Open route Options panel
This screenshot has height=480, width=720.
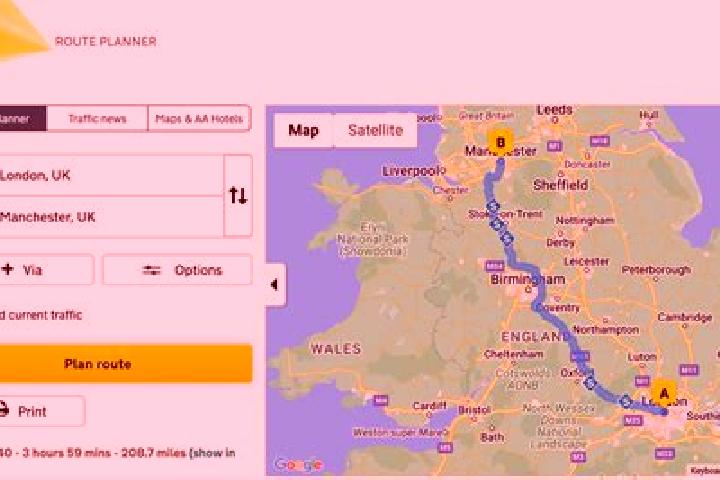tap(177, 270)
